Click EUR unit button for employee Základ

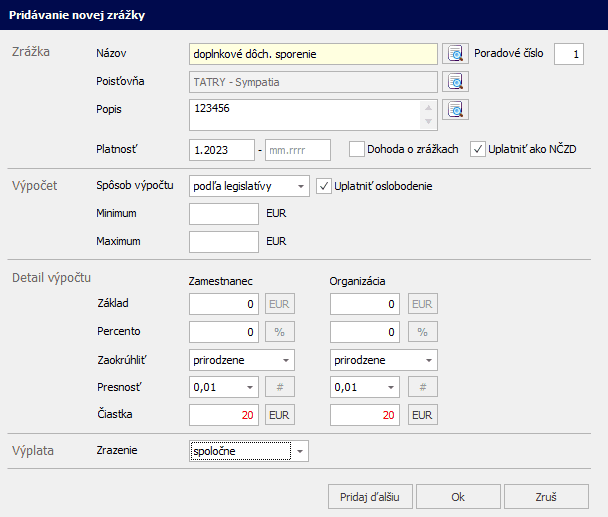281,303
